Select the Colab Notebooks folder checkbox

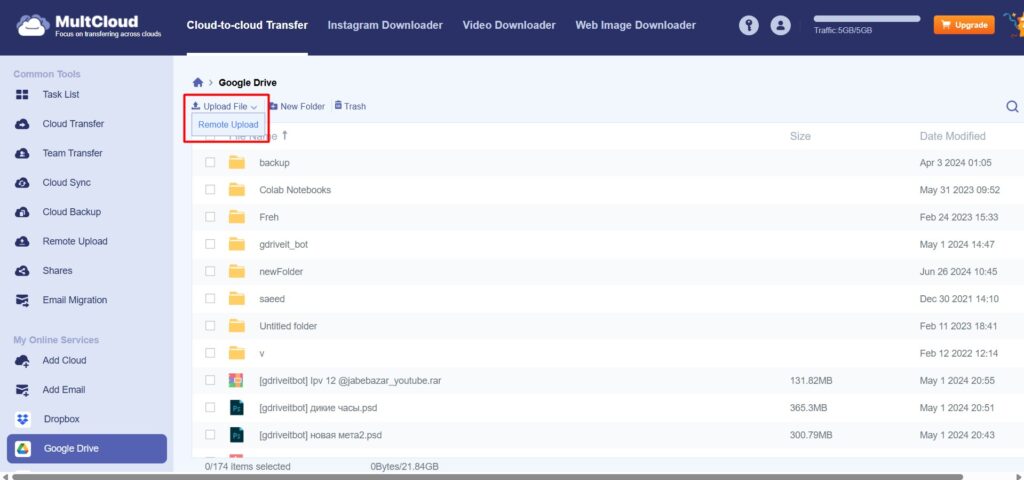[210, 190]
